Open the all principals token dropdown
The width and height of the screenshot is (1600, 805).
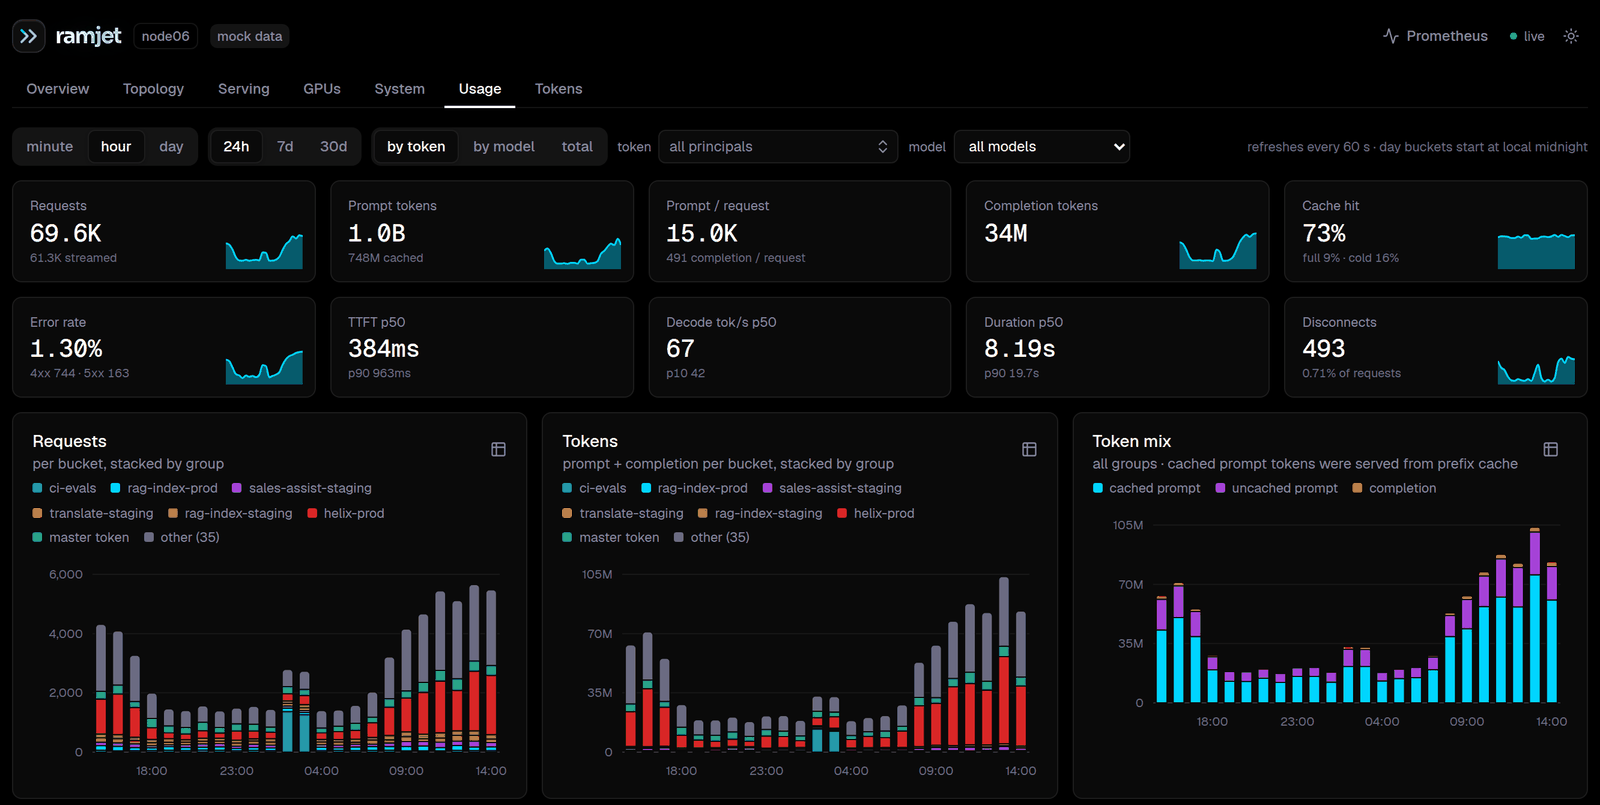pos(778,146)
